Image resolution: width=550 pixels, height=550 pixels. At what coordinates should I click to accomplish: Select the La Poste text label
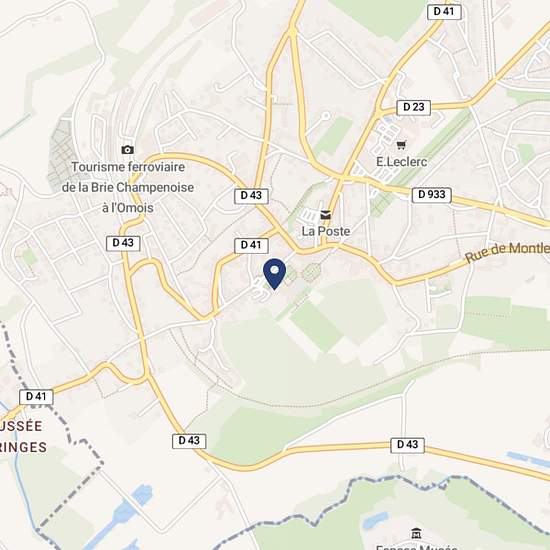(x=326, y=231)
